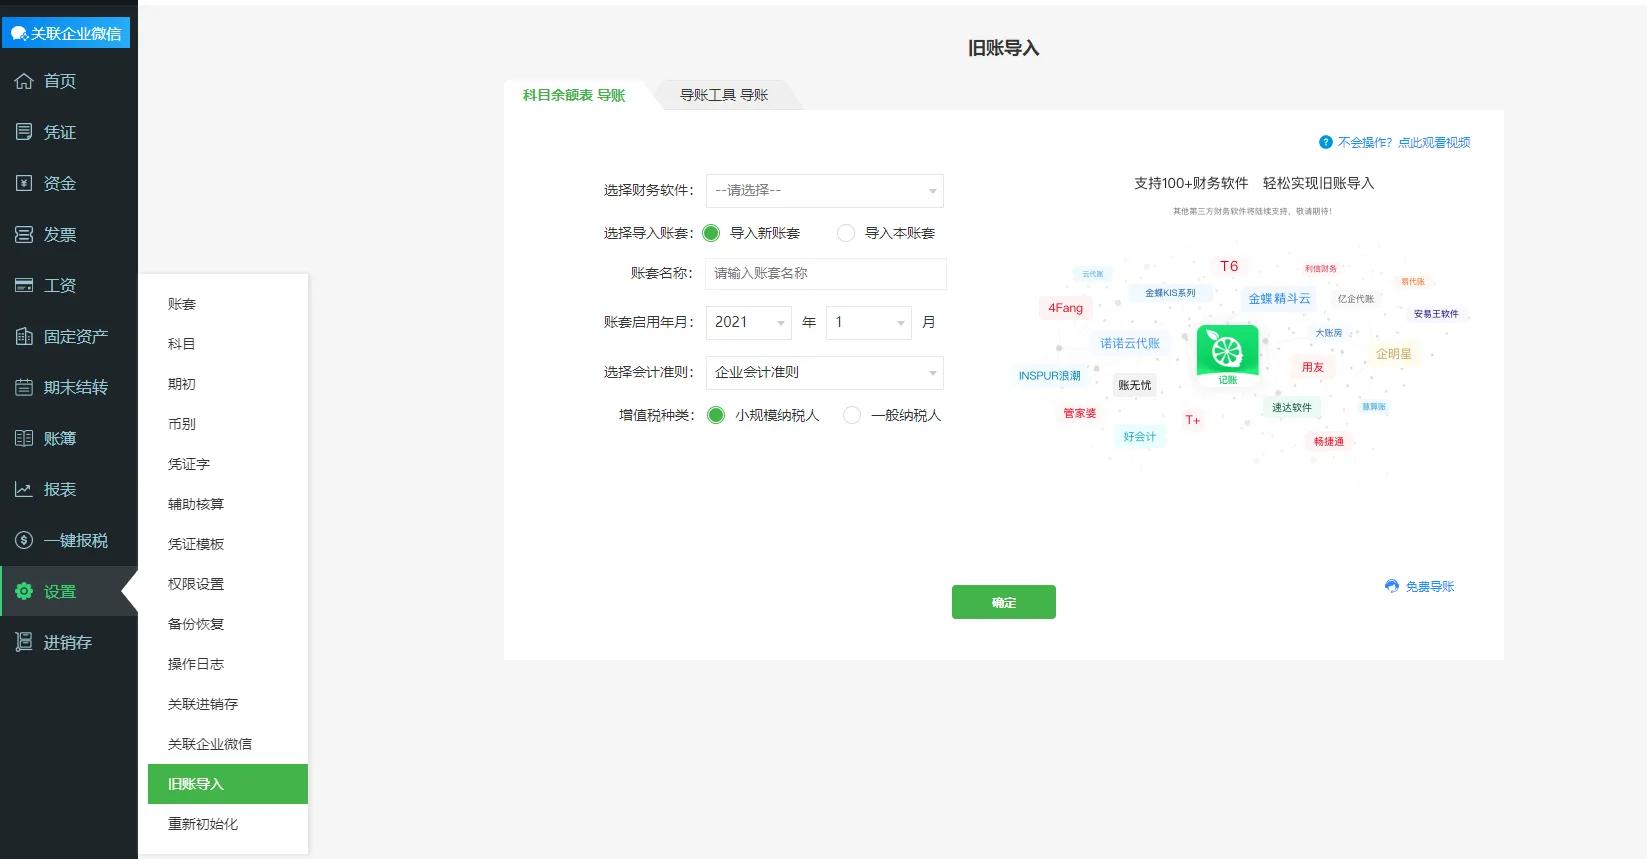Click the INSPUR浪潮 software tag
The width and height of the screenshot is (1647, 859).
point(1049,376)
